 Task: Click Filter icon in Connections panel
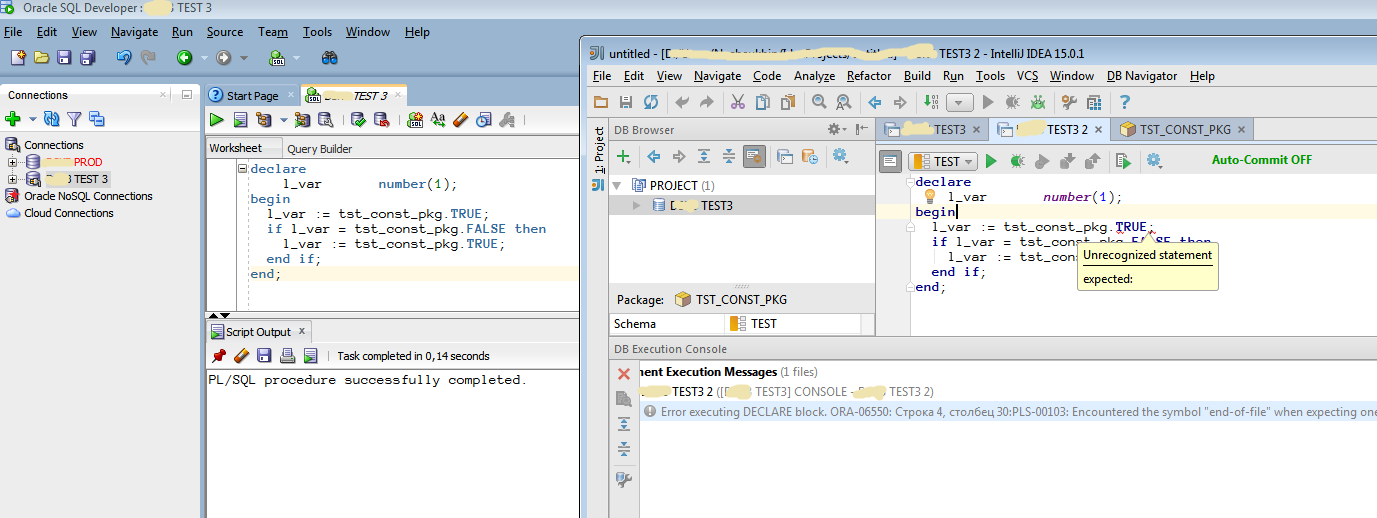pyautogui.click(x=74, y=119)
